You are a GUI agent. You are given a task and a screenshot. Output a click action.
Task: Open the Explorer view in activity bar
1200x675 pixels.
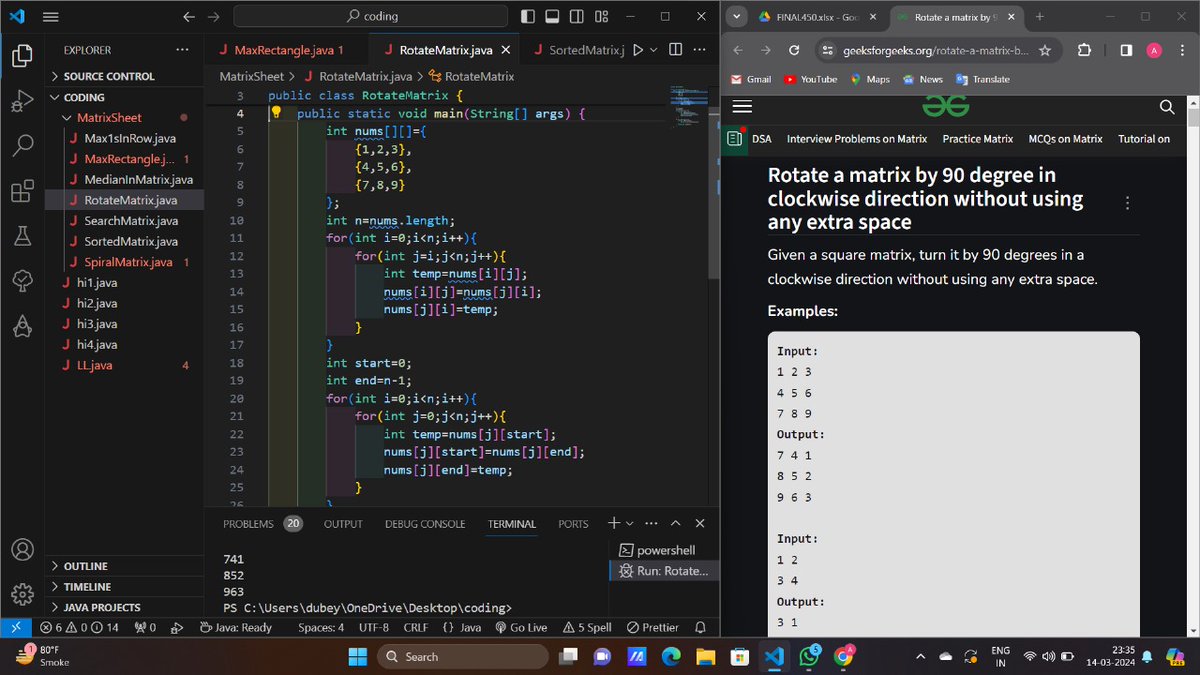tap(22, 56)
